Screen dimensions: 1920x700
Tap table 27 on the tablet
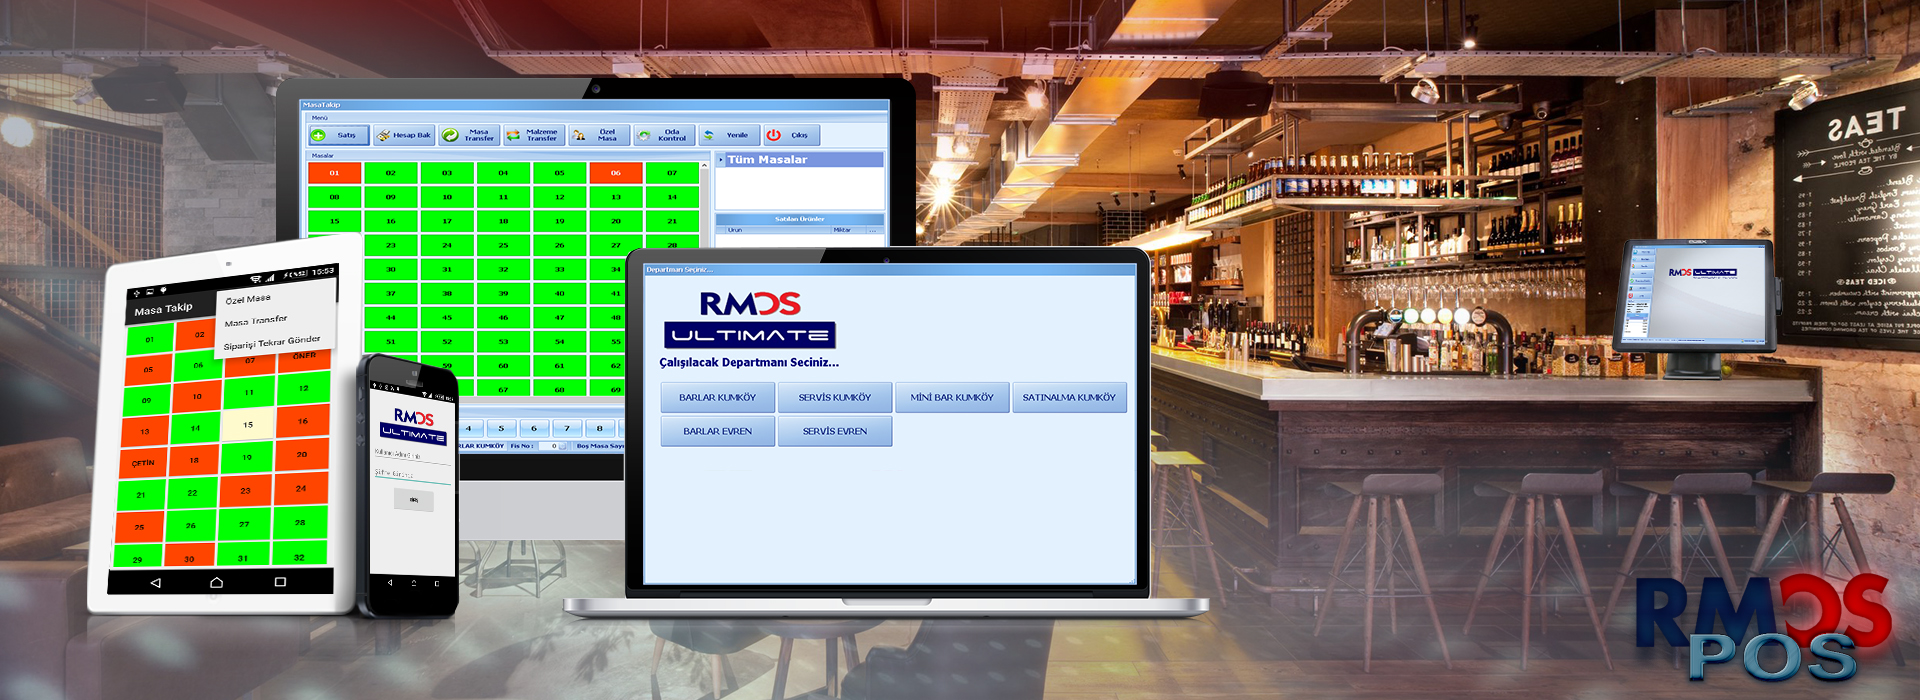(244, 524)
